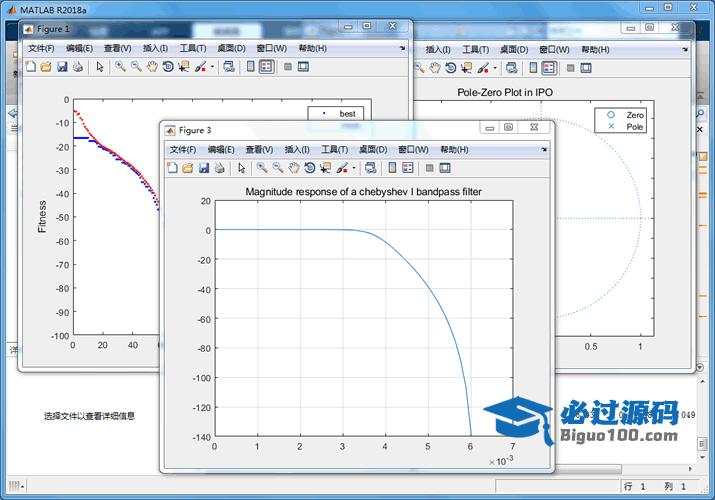Open 文件(F) menu in Figure 1
Viewport: 715px width, 500px height.
click(41, 48)
